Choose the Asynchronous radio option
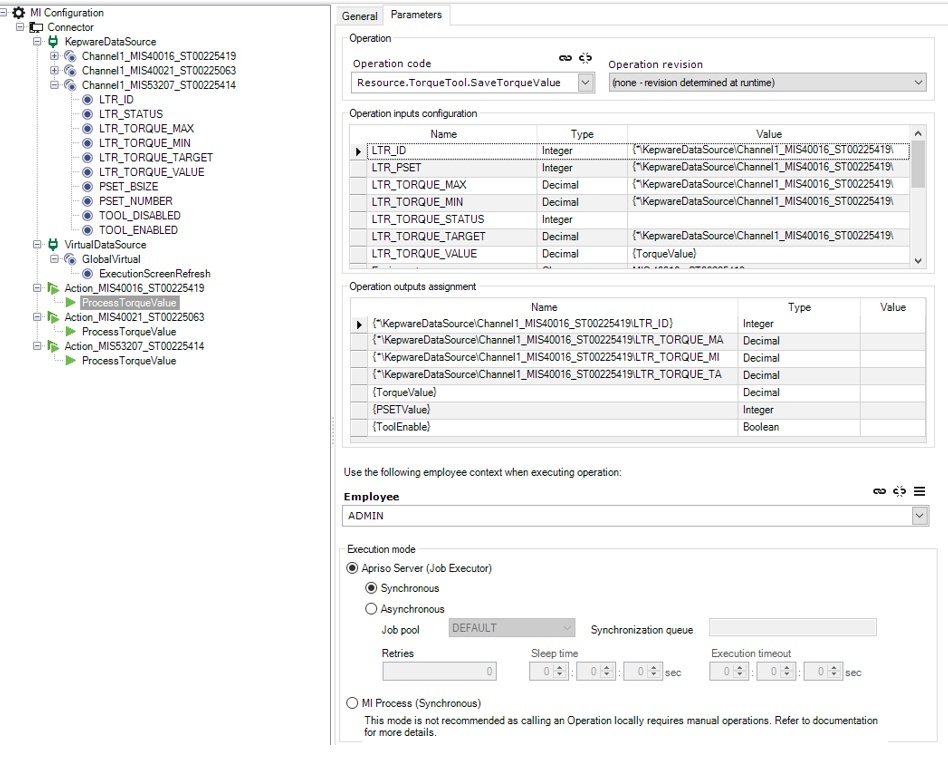Viewport: 948px width, 770px height. [x=371, y=609]
